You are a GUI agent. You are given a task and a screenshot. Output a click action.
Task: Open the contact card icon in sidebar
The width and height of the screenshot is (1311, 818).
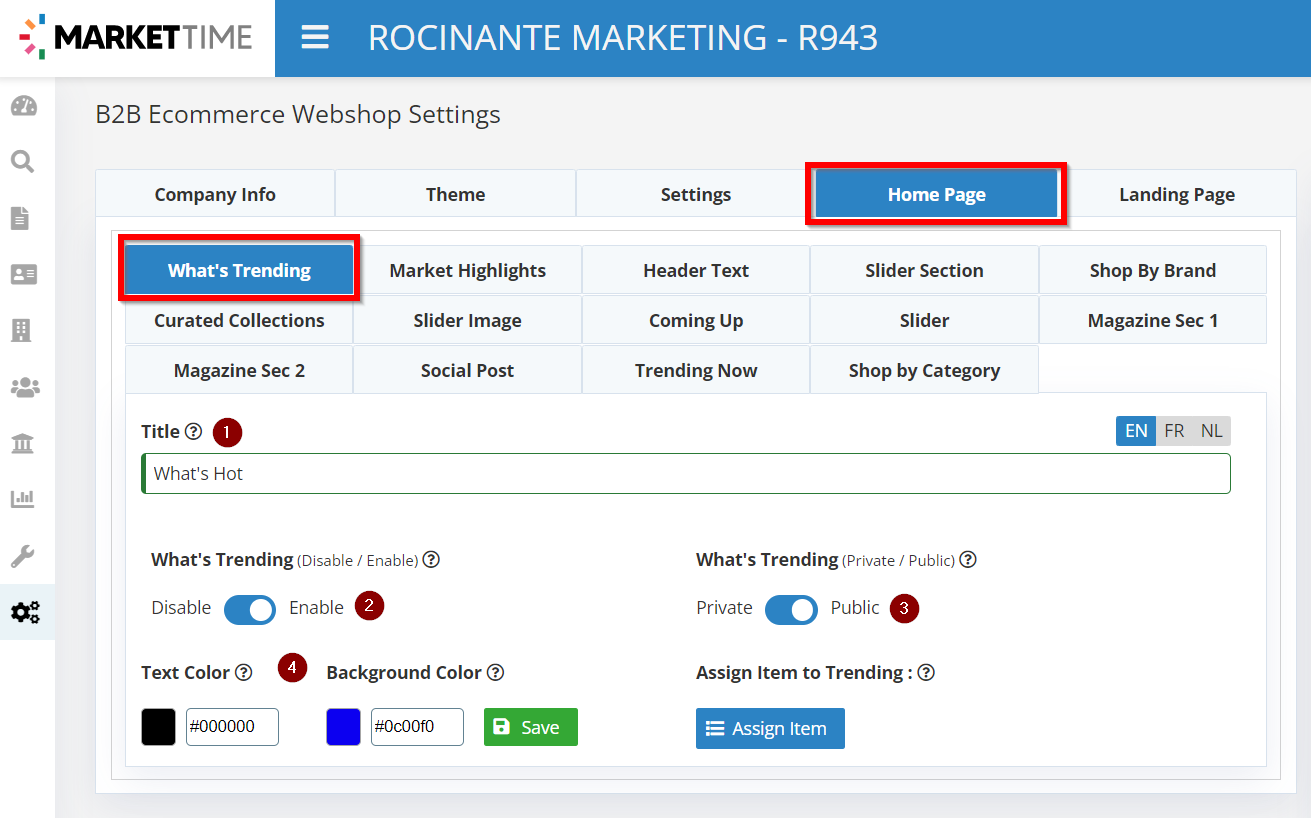24,274
